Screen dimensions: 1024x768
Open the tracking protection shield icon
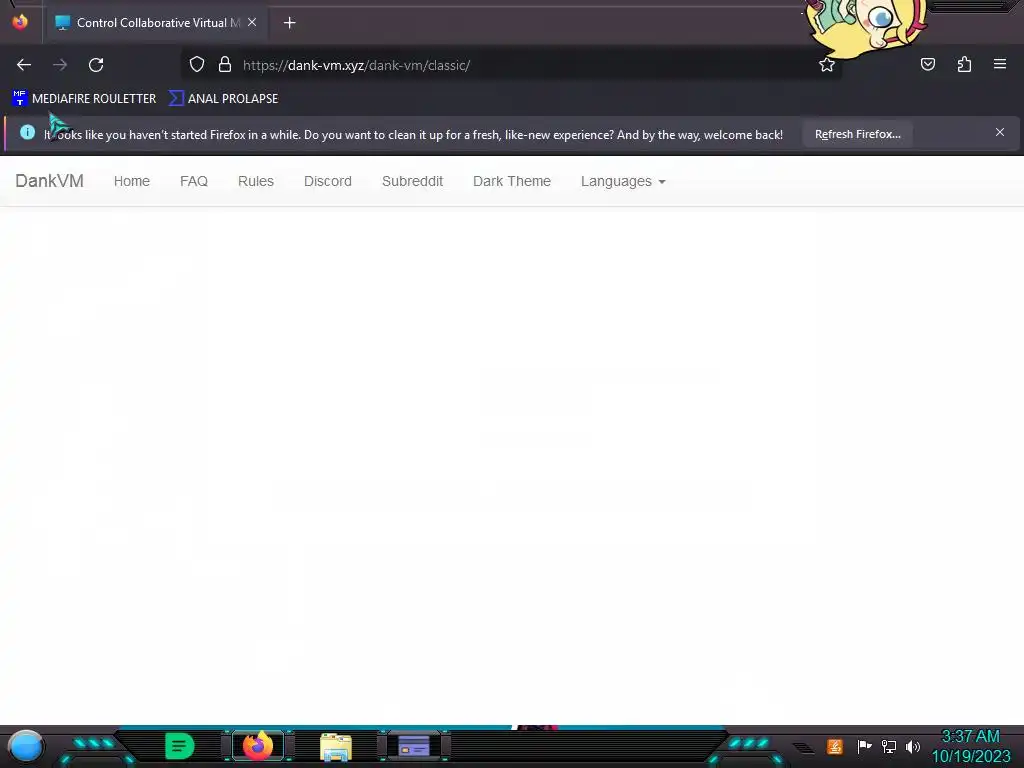pyautogui.click(x=197, y=64)
